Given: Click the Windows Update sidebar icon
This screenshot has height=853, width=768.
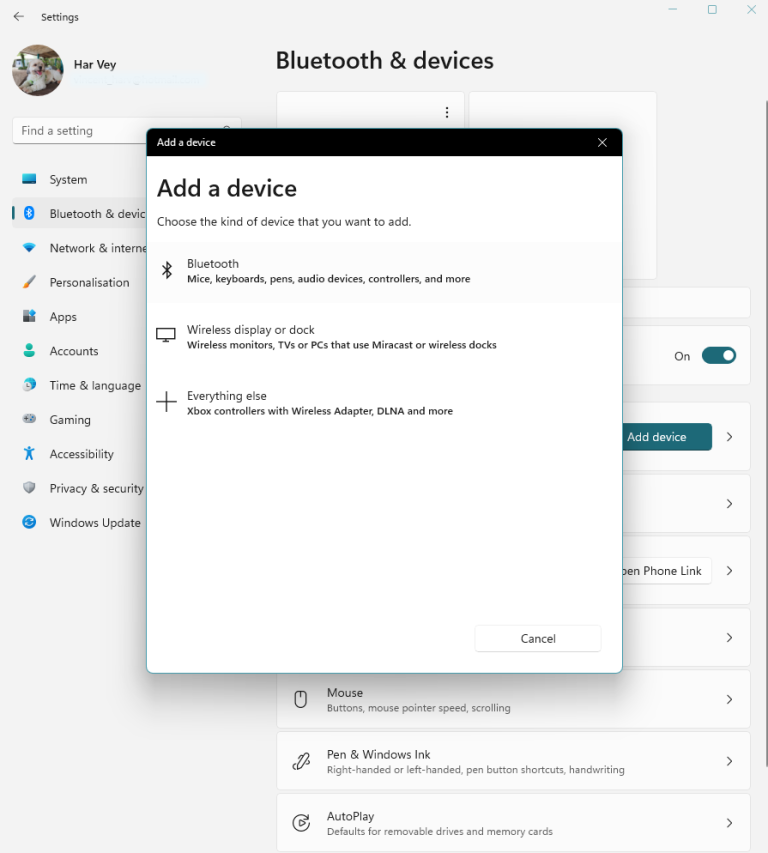Looking at the screenshot, I should (x=29, y=522).
